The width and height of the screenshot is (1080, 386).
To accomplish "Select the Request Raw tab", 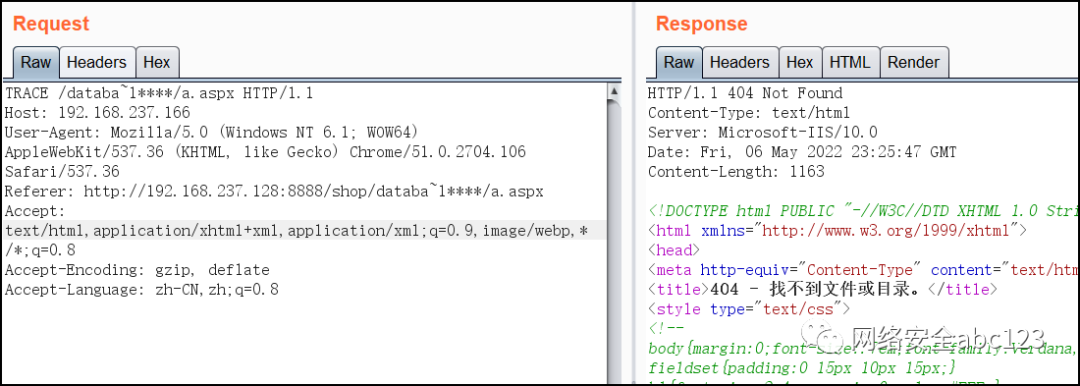I will 36,63.
